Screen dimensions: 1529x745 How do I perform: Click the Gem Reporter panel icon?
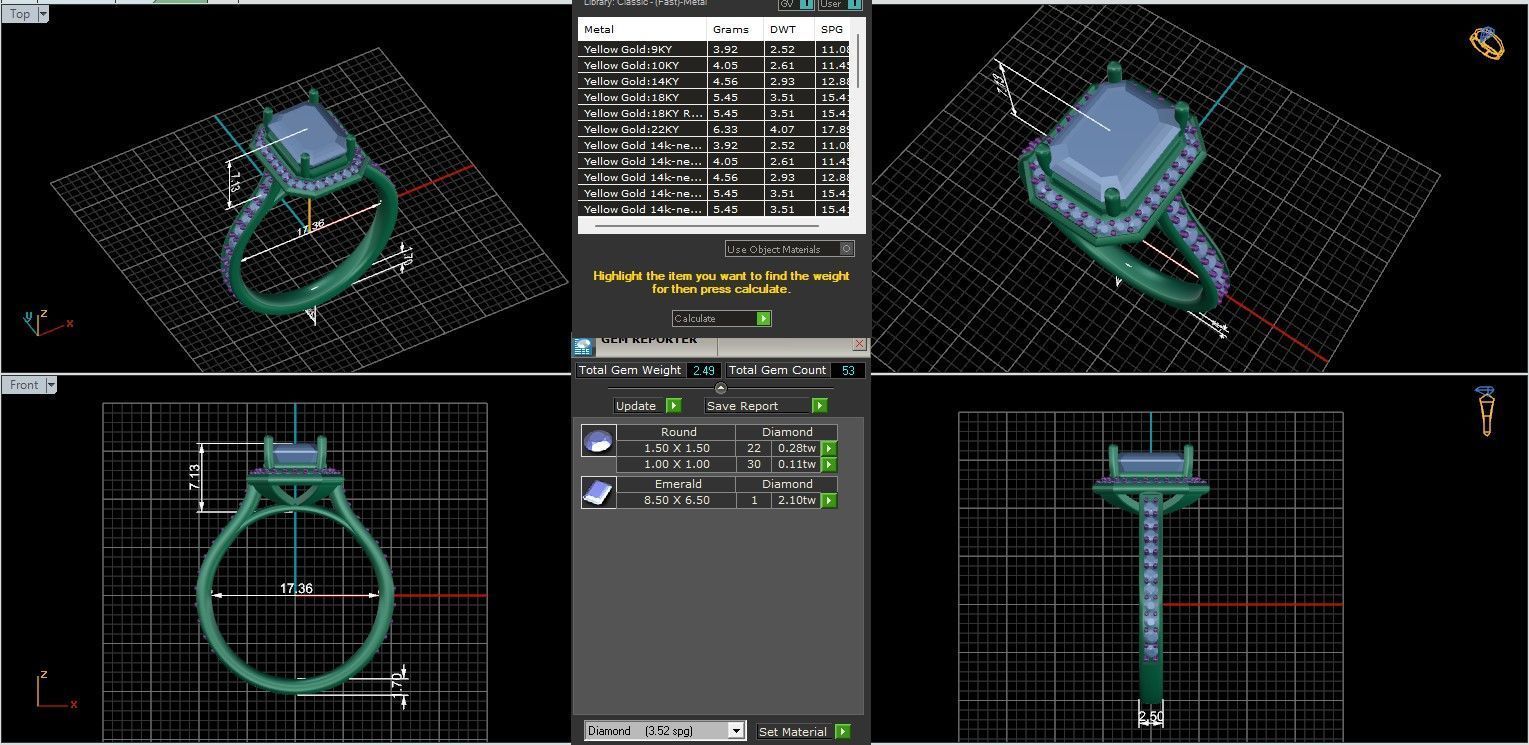coord(583,346)
